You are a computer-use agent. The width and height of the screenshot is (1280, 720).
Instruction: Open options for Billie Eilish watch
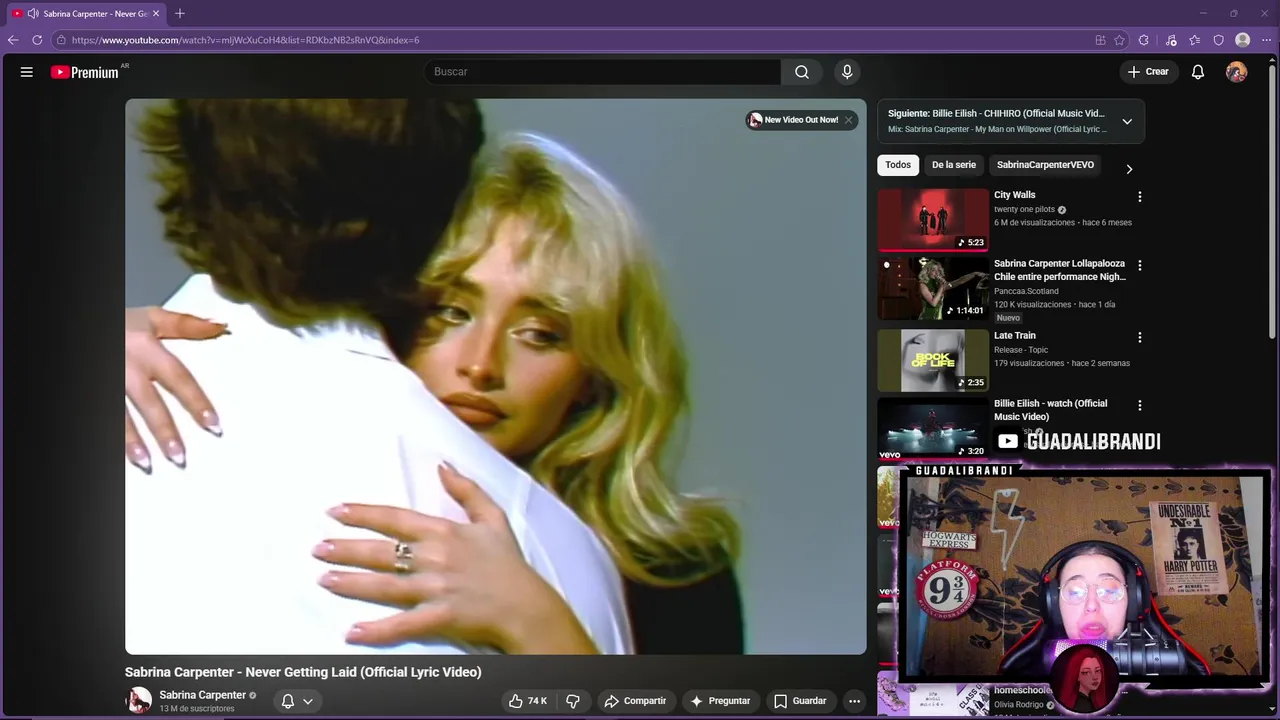click(x=1139, y=405)
